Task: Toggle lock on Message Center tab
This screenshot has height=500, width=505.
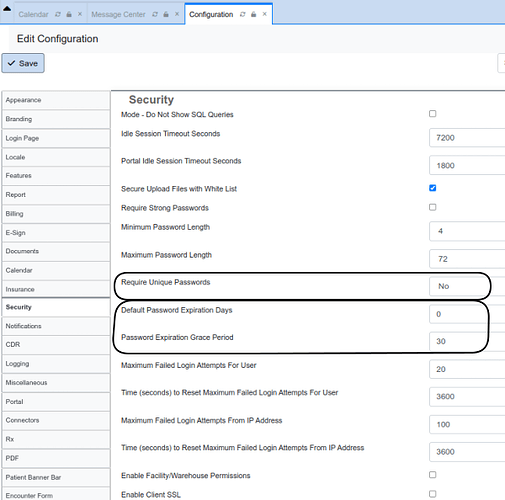Action: [x=166, y=14]
